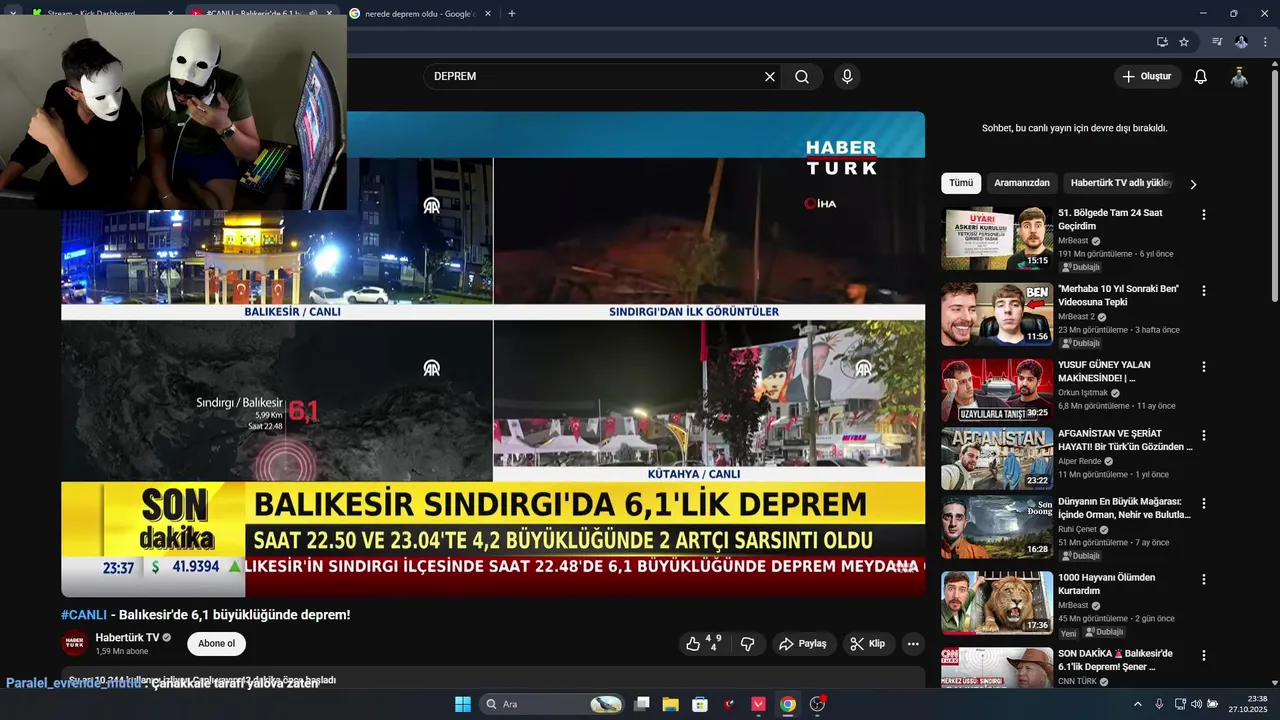Open the Chrome profile avatar
Screen dimensions: 1280x720
[1241, 42]
